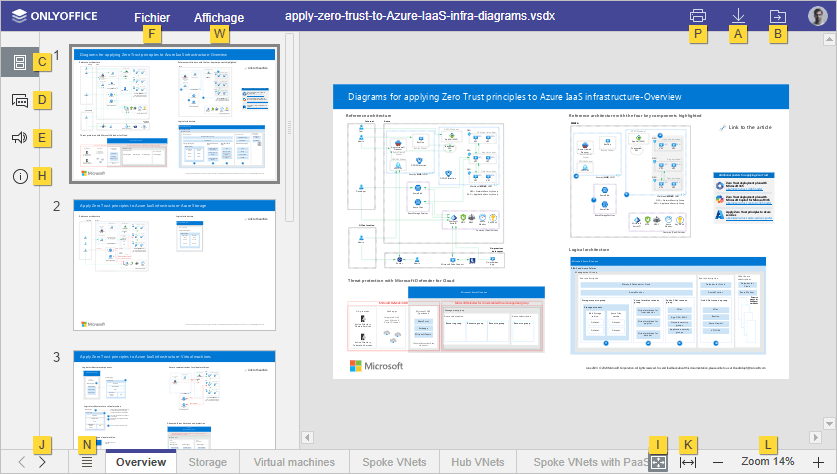Open the user profile avatar
837x474 pixels.
pos(817,16)
